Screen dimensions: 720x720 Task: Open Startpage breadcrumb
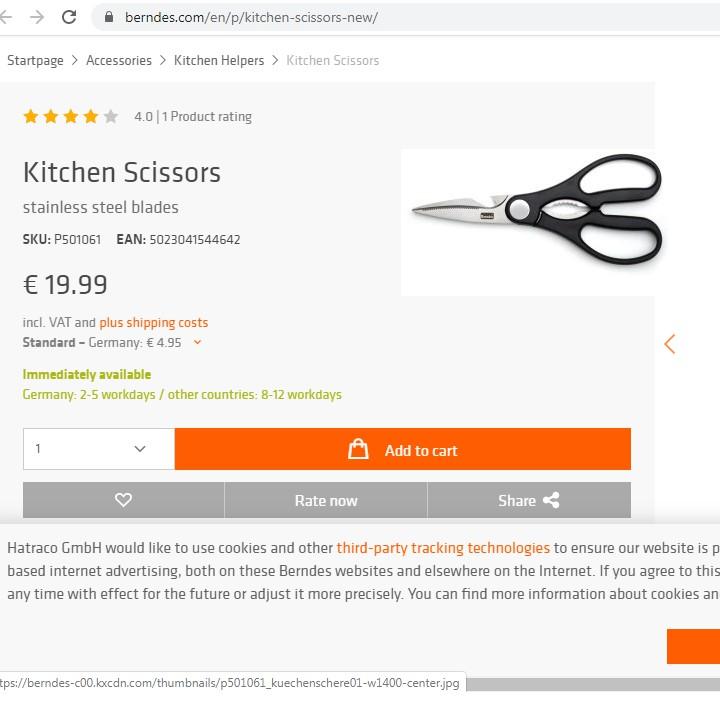pos(35,61)
